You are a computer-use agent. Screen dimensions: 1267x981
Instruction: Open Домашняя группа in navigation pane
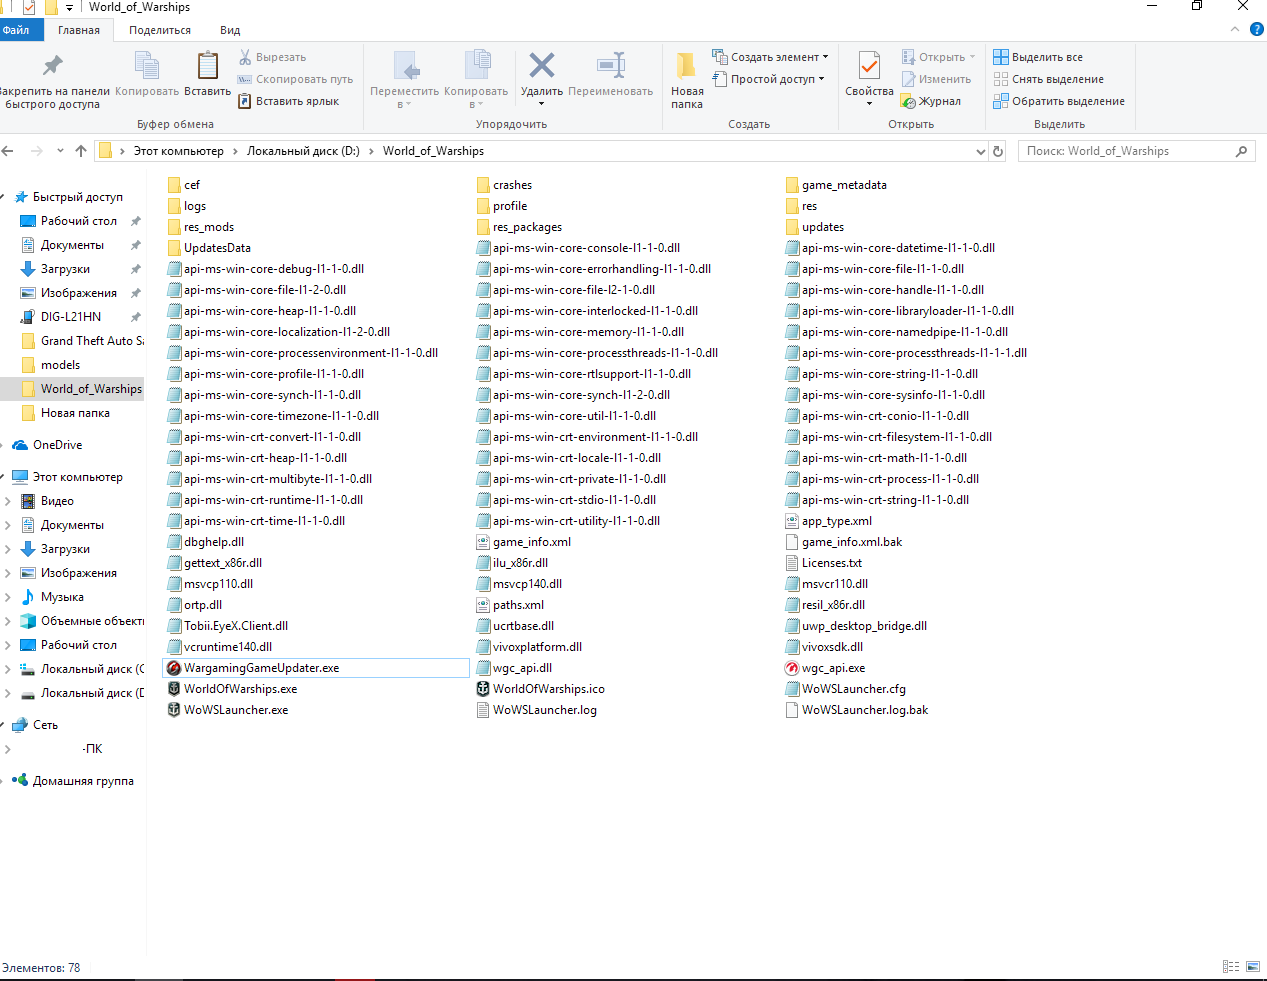(x=83, y=781)
